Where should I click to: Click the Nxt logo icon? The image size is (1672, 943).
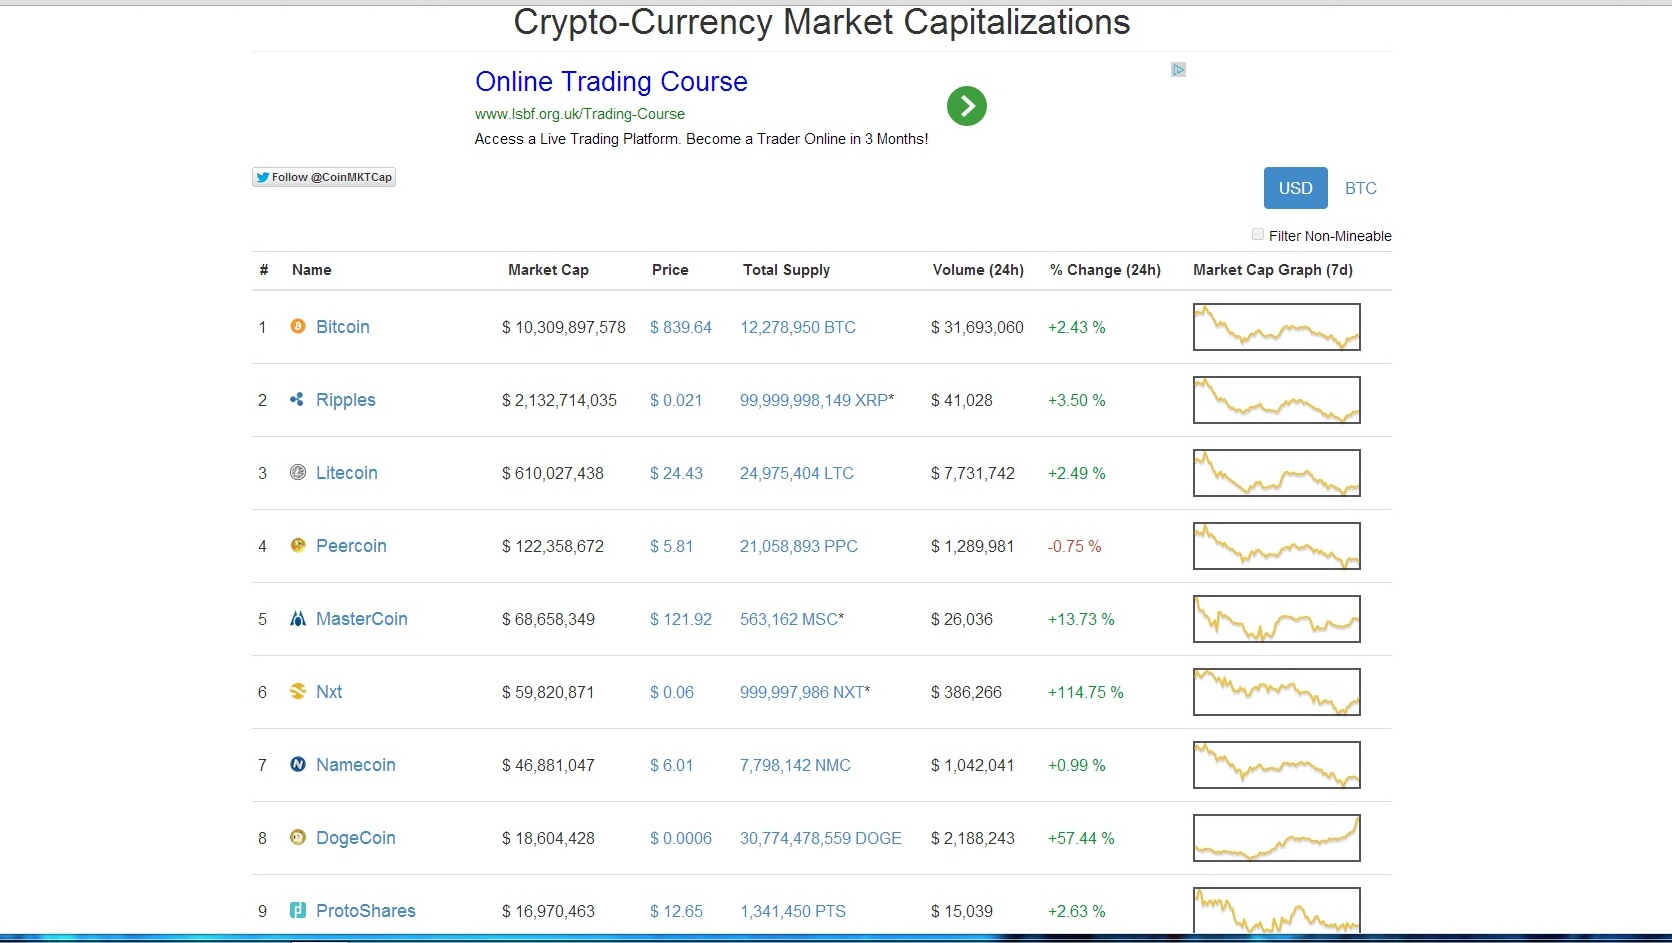click(297, 691)
